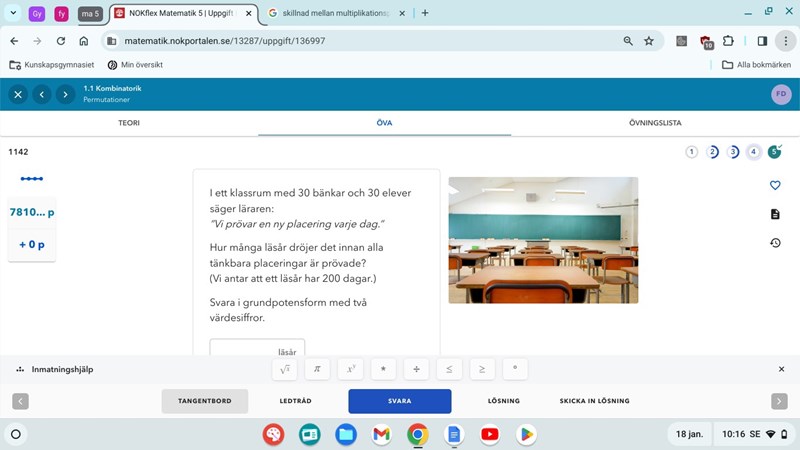The image size is (800, 450).
Task: Insert the exponent x^y symbol
Action: [350, 369]
